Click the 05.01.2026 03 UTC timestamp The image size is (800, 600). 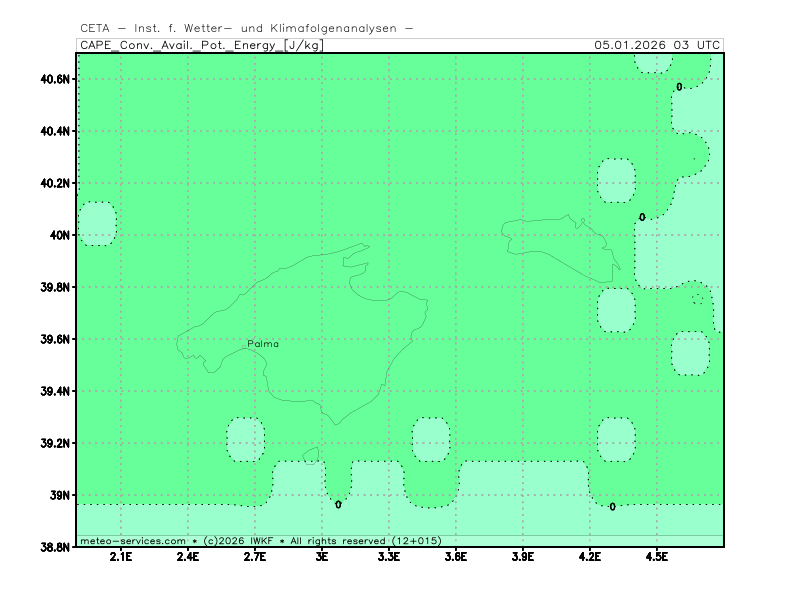coord(656,45)
